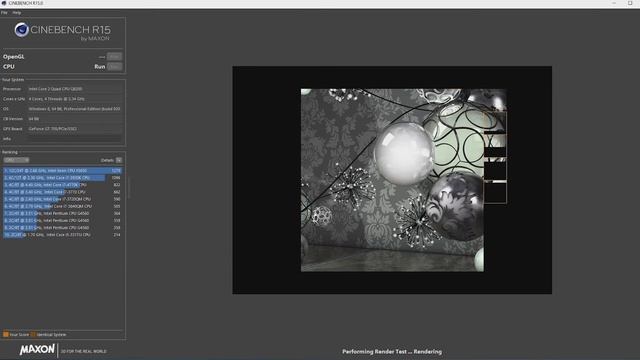
Task: Click the Performing Render Test status text
Action: (392, 351)
